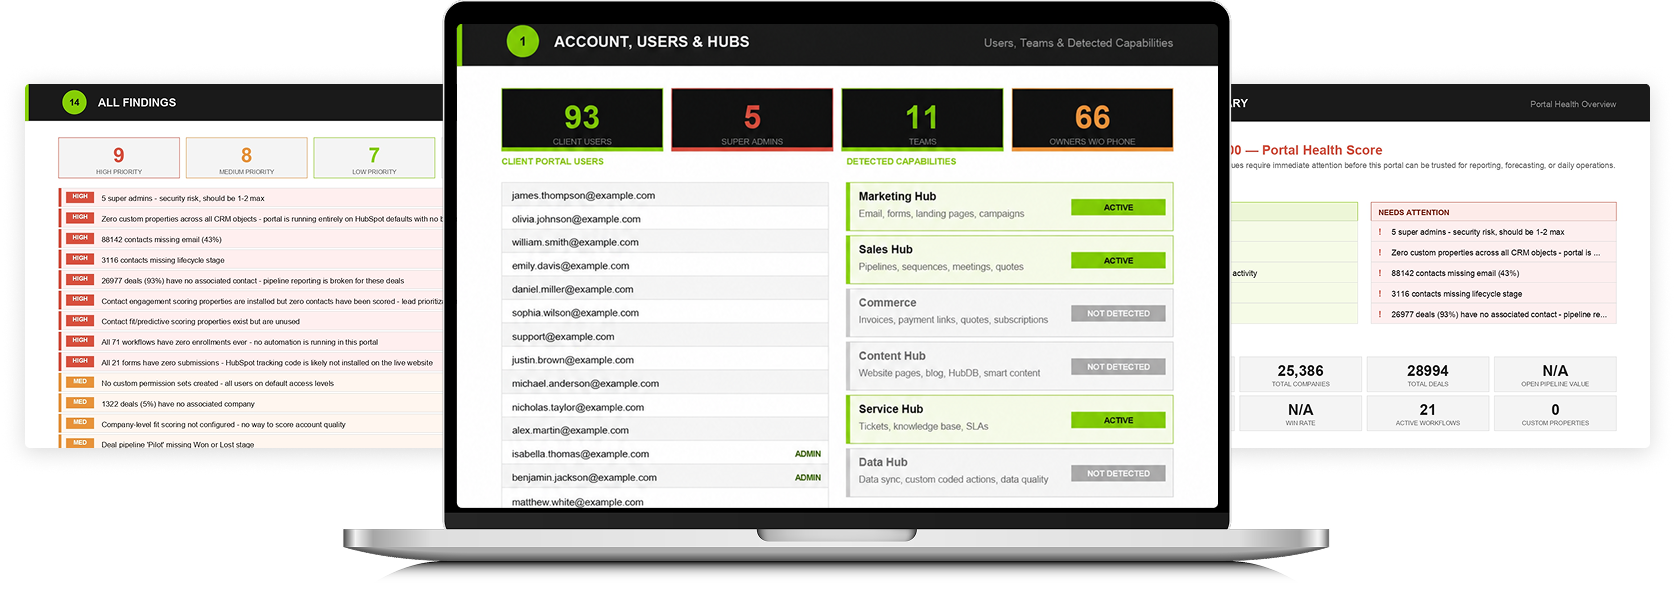Click MED badge beside 'No custom permission sets' finding
The height and width of the screenshot is (590, 1675).
(x=80, y=382)
